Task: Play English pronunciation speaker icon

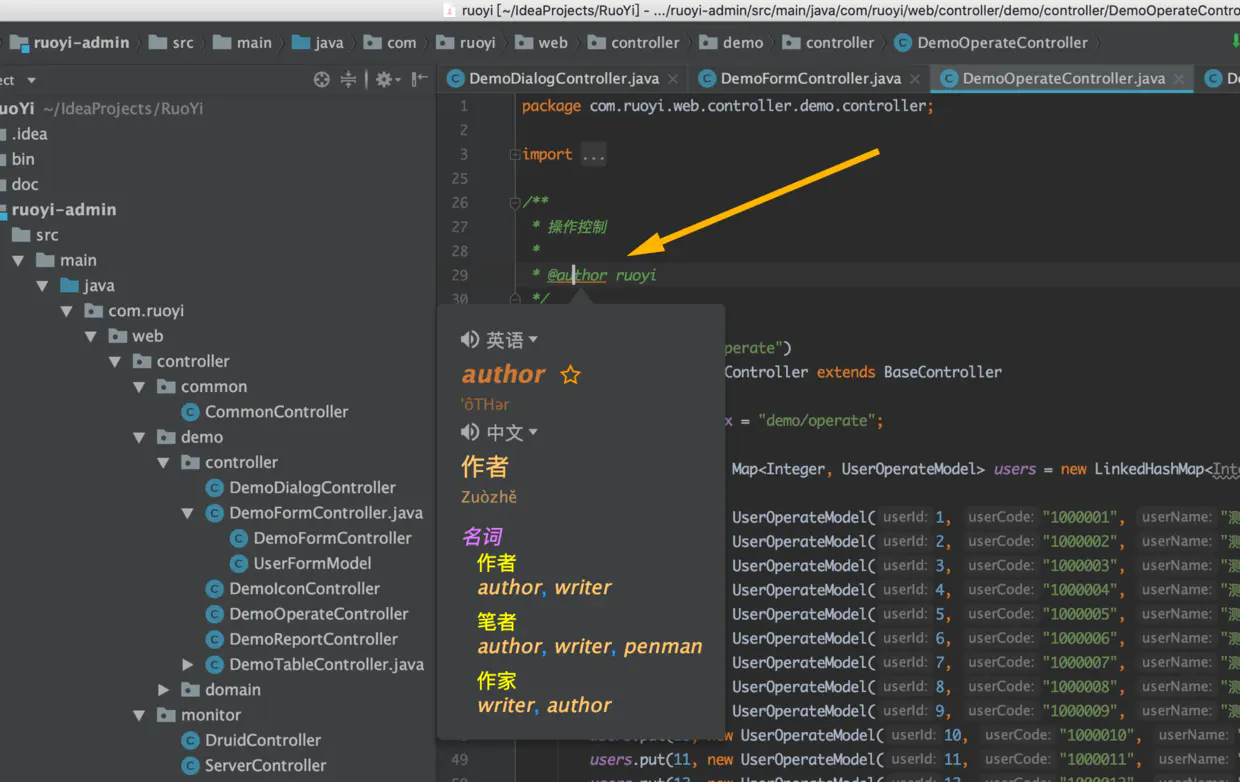Action: pos(469,340)
